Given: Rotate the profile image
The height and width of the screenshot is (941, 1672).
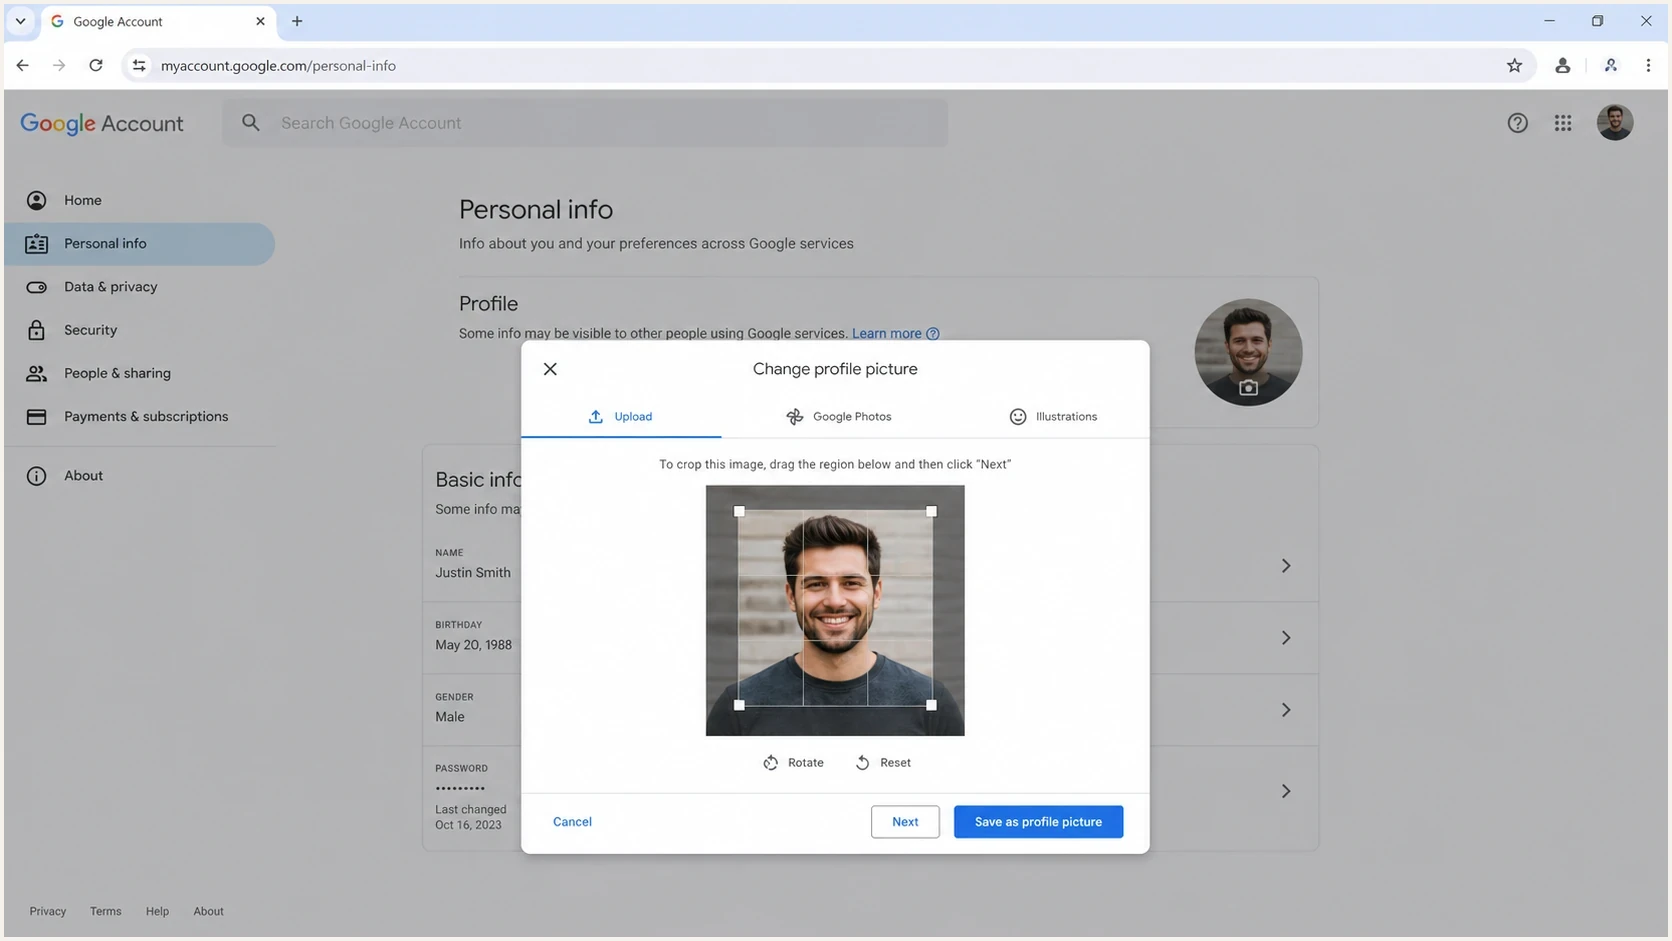Looking at the screenshot, I should pos(794,763).
